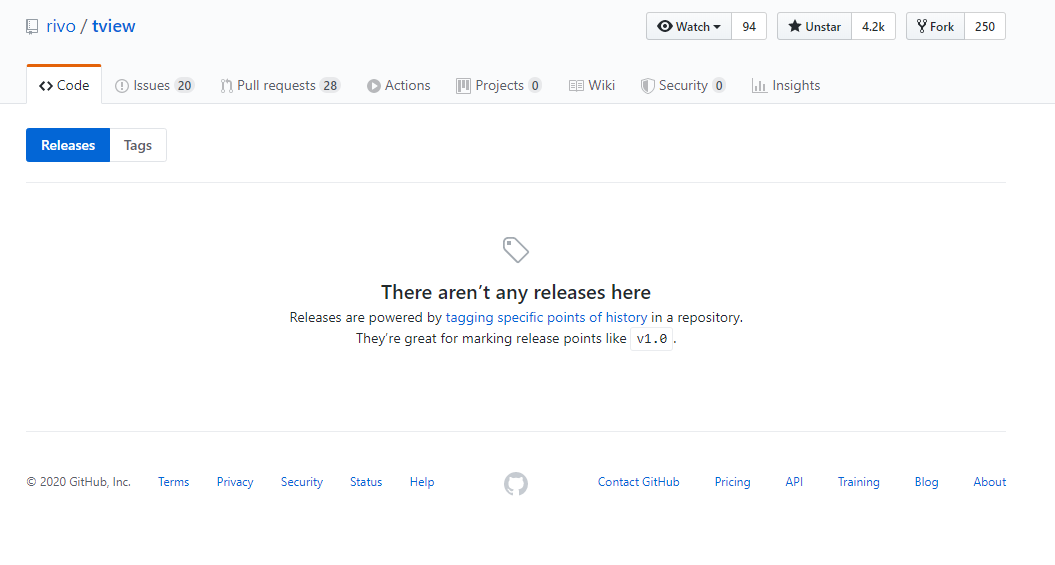Screen dimensions: 1055x565
Task: Open the Security tab
Action: (683, 85)
